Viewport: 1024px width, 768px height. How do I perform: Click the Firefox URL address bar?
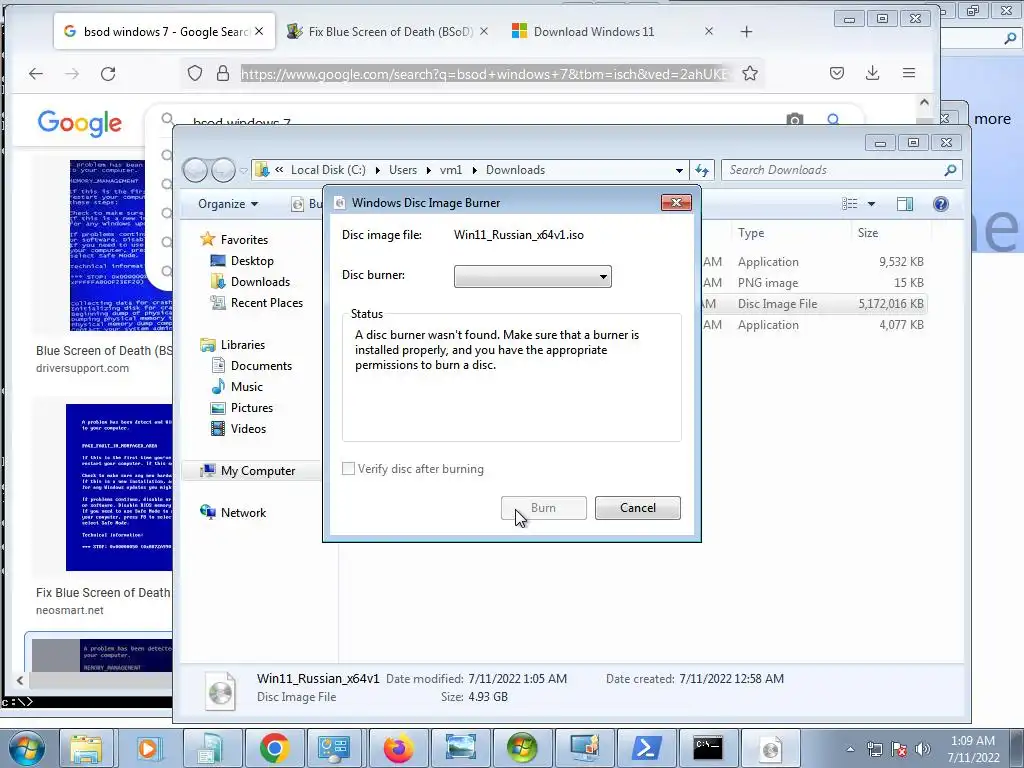tap(484, 74)
